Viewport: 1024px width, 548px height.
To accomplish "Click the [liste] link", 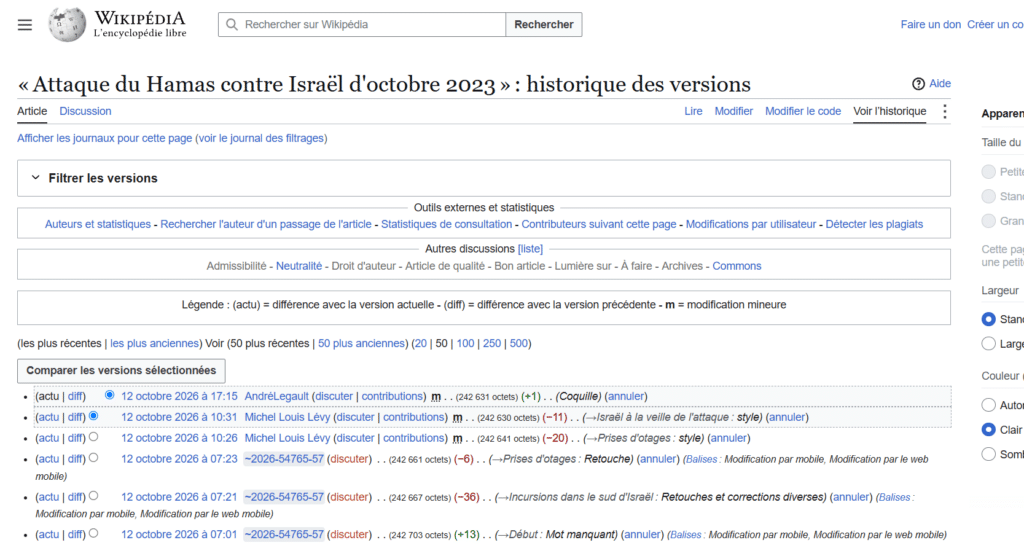I will (530, 249).
